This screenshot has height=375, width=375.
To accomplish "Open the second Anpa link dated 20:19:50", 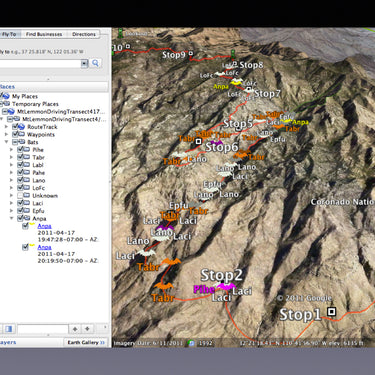I will coord(44,247).
